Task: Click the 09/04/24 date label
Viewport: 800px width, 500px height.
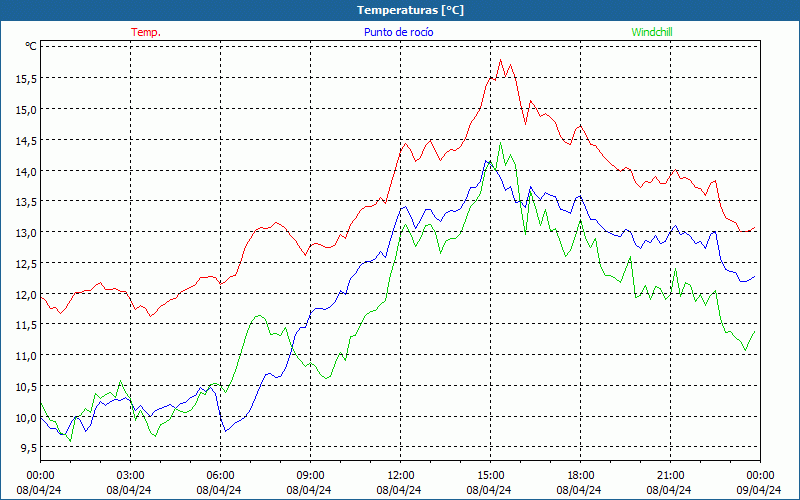Action: click(759, 490)
